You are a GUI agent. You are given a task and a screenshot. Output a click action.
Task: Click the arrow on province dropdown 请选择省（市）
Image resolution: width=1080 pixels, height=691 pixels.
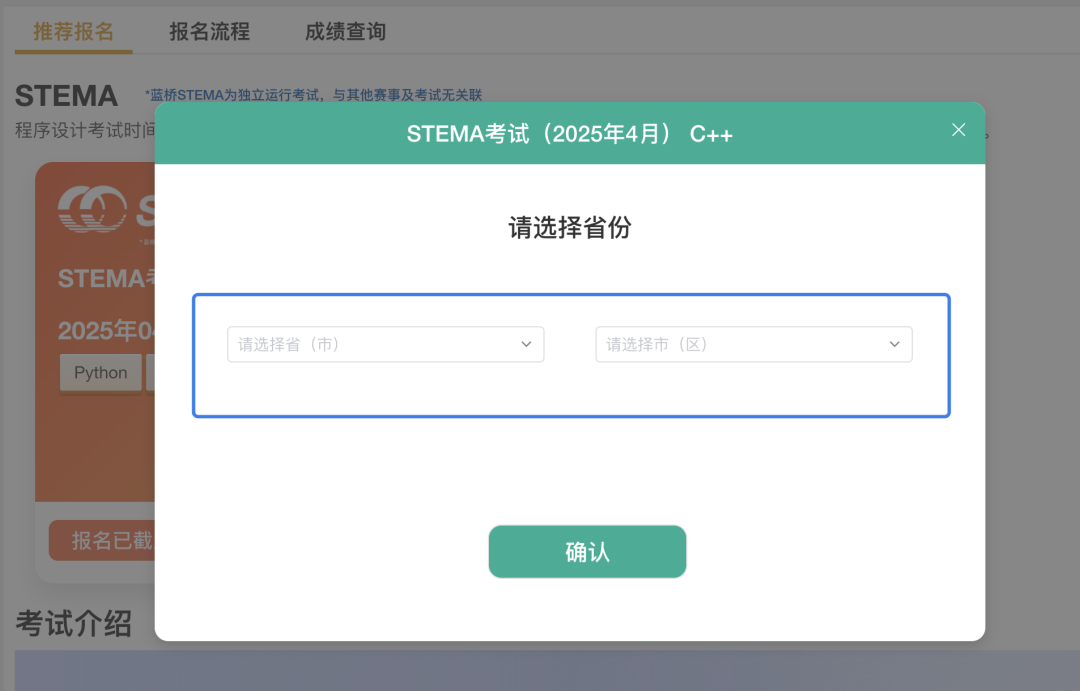526,344
